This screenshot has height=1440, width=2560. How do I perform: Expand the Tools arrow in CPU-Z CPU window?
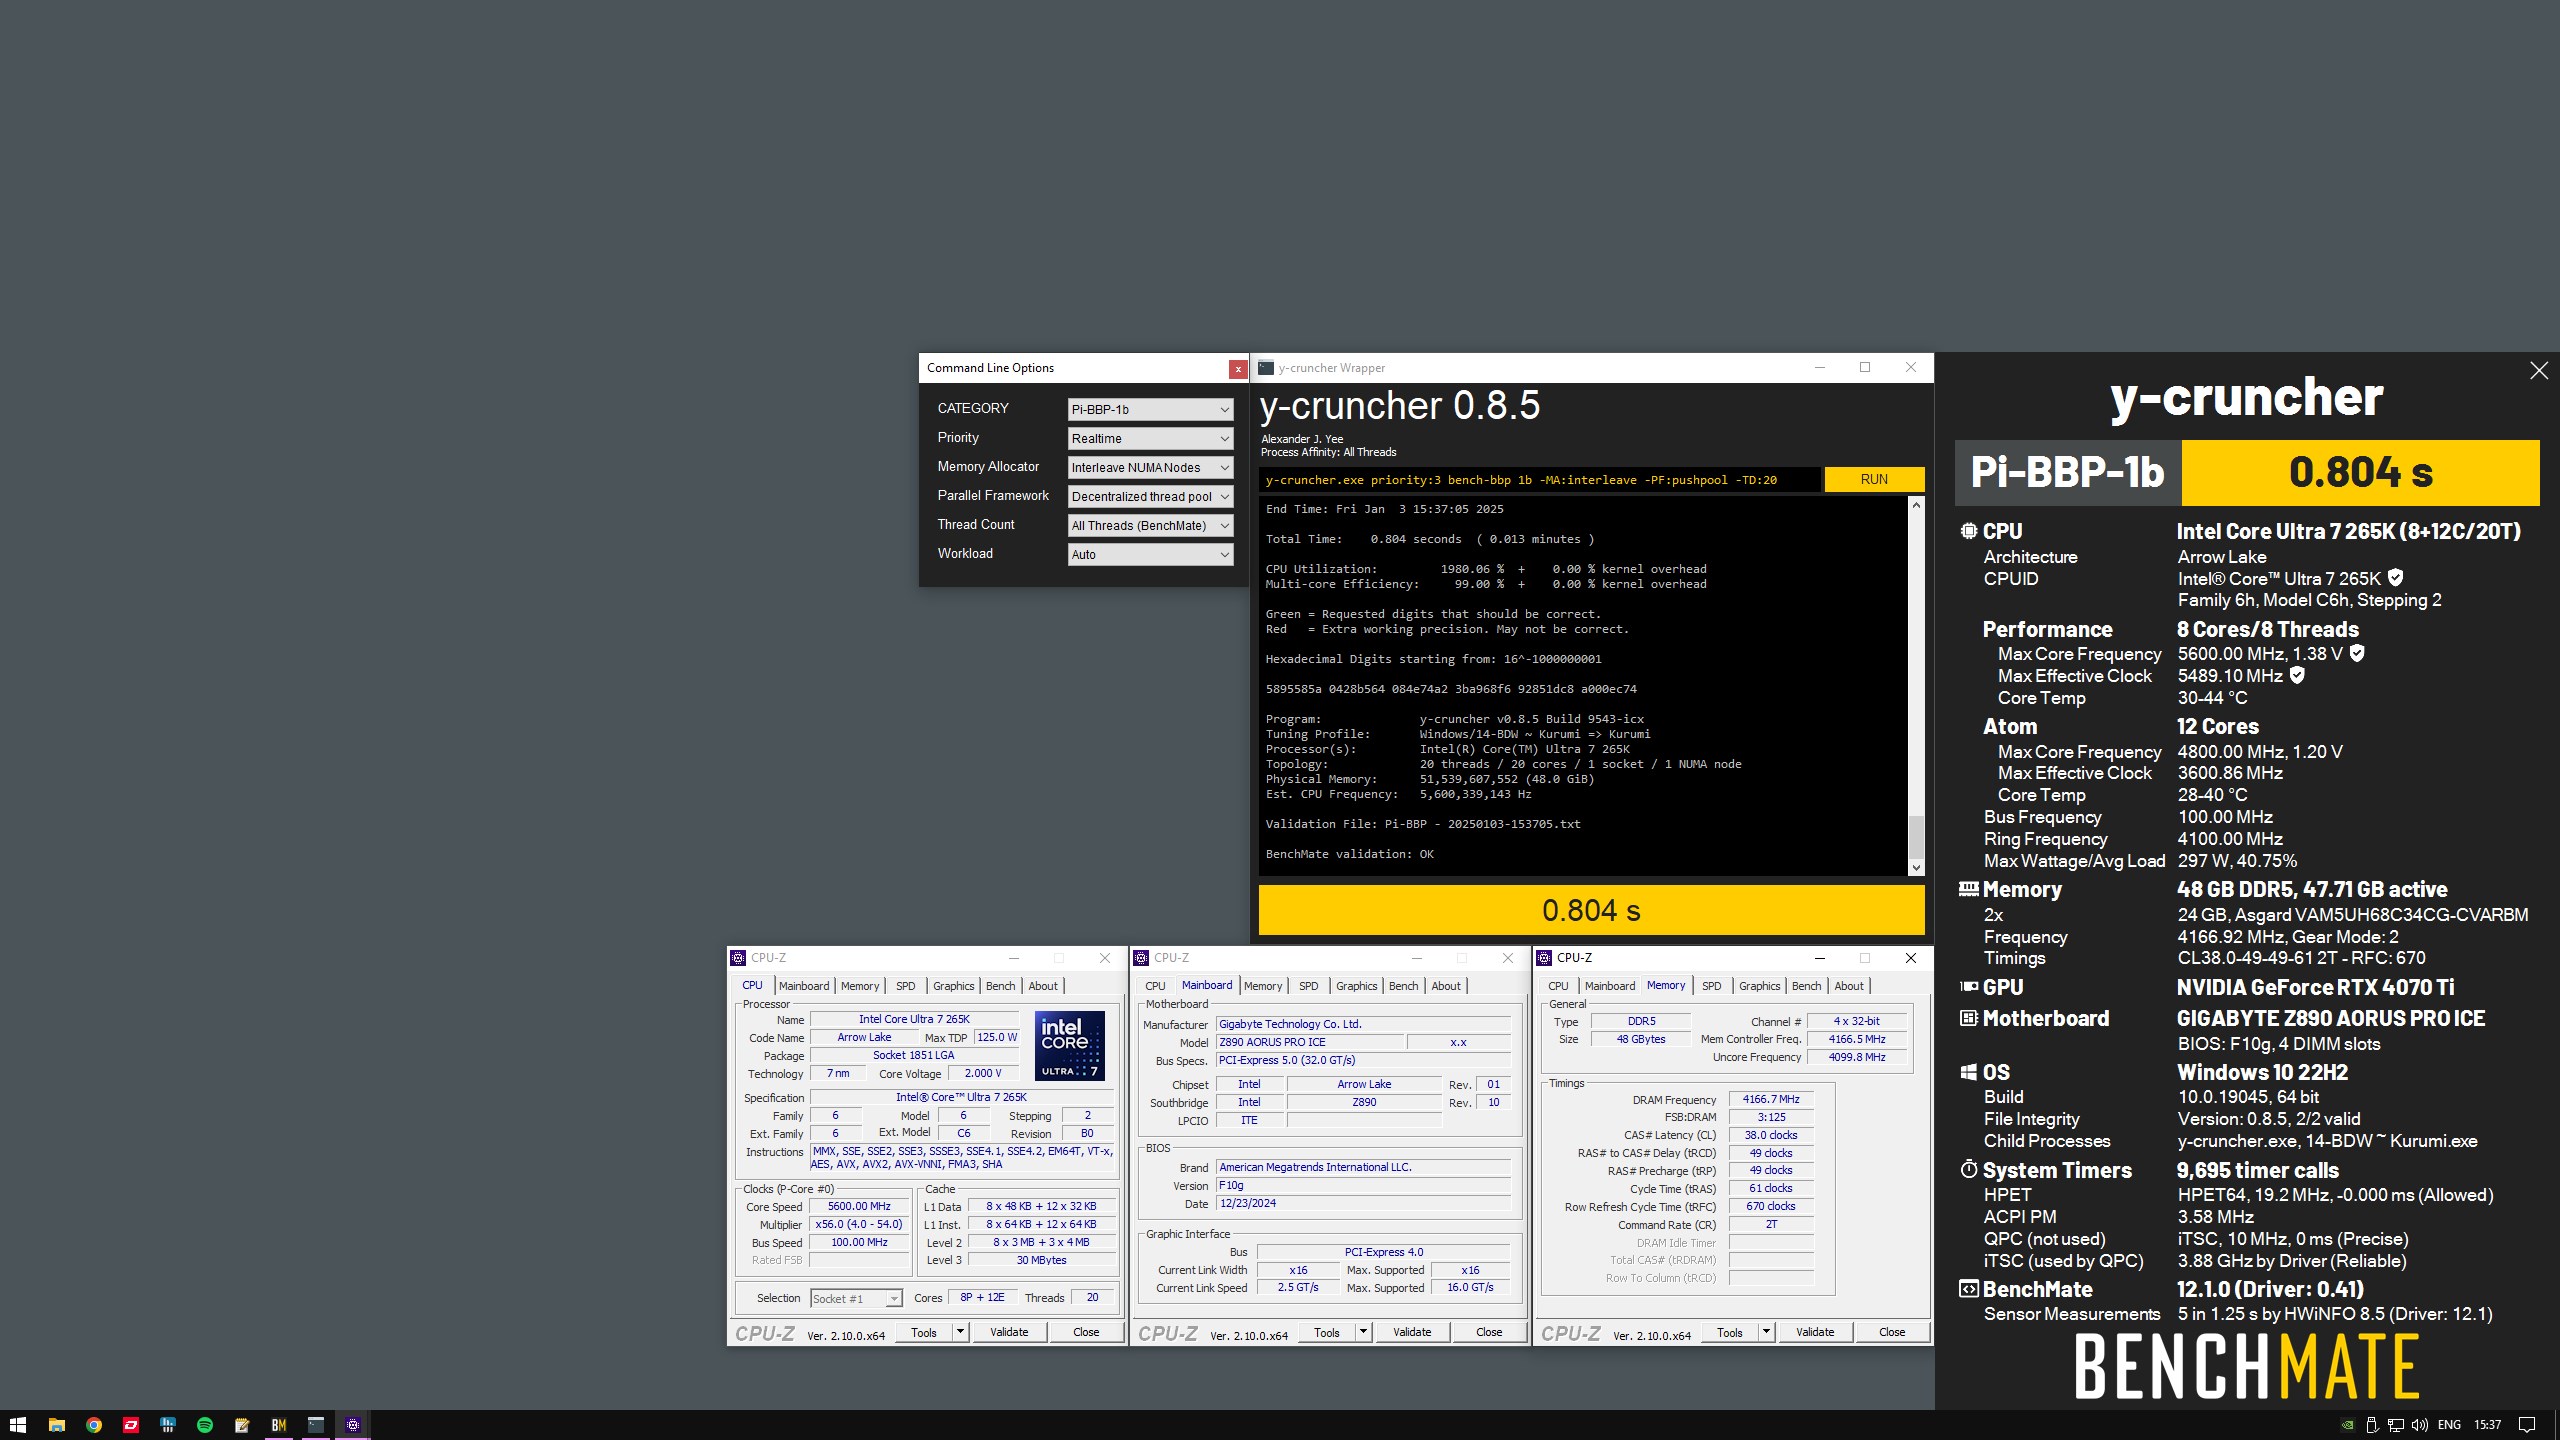(960, 1332)
